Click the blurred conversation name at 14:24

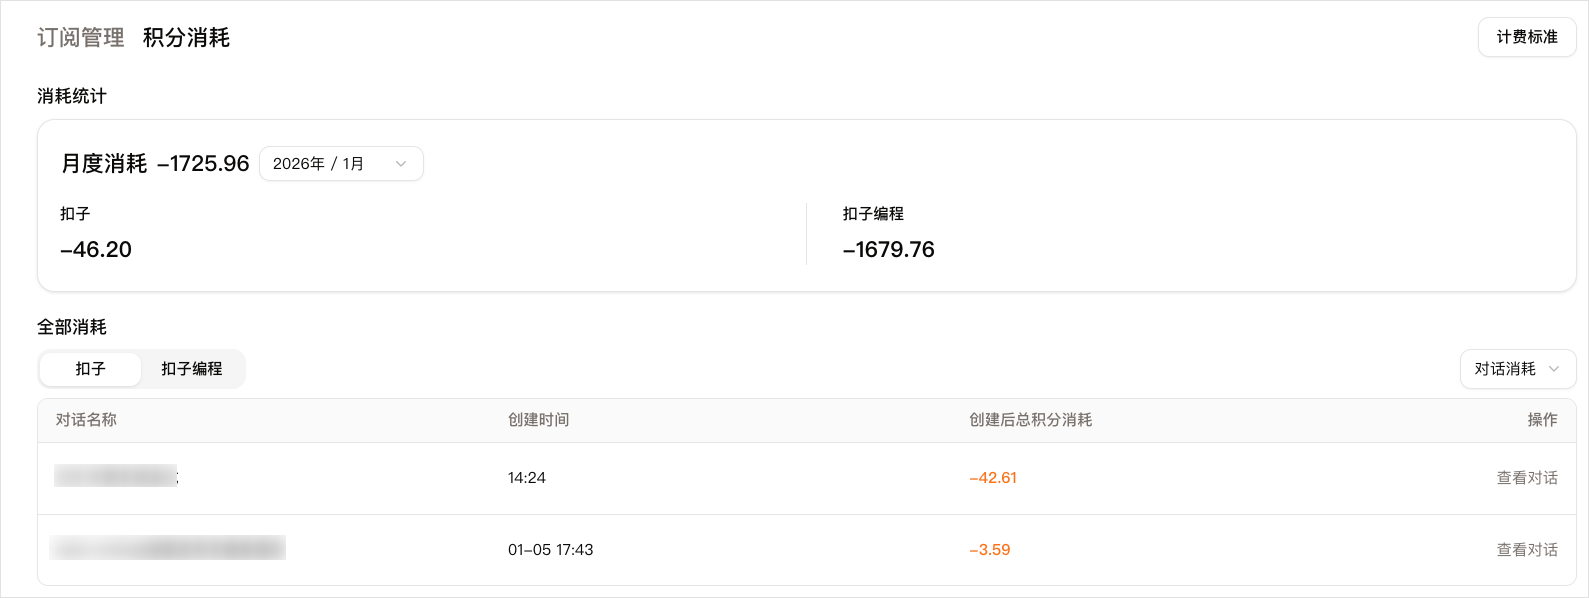pyautogui.click(x=116, y=476)
